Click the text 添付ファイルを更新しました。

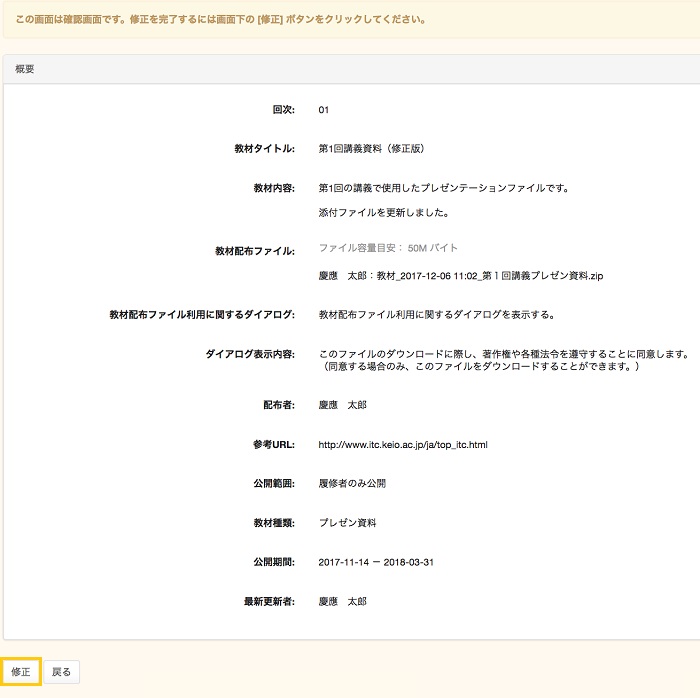tap(383, 213)
